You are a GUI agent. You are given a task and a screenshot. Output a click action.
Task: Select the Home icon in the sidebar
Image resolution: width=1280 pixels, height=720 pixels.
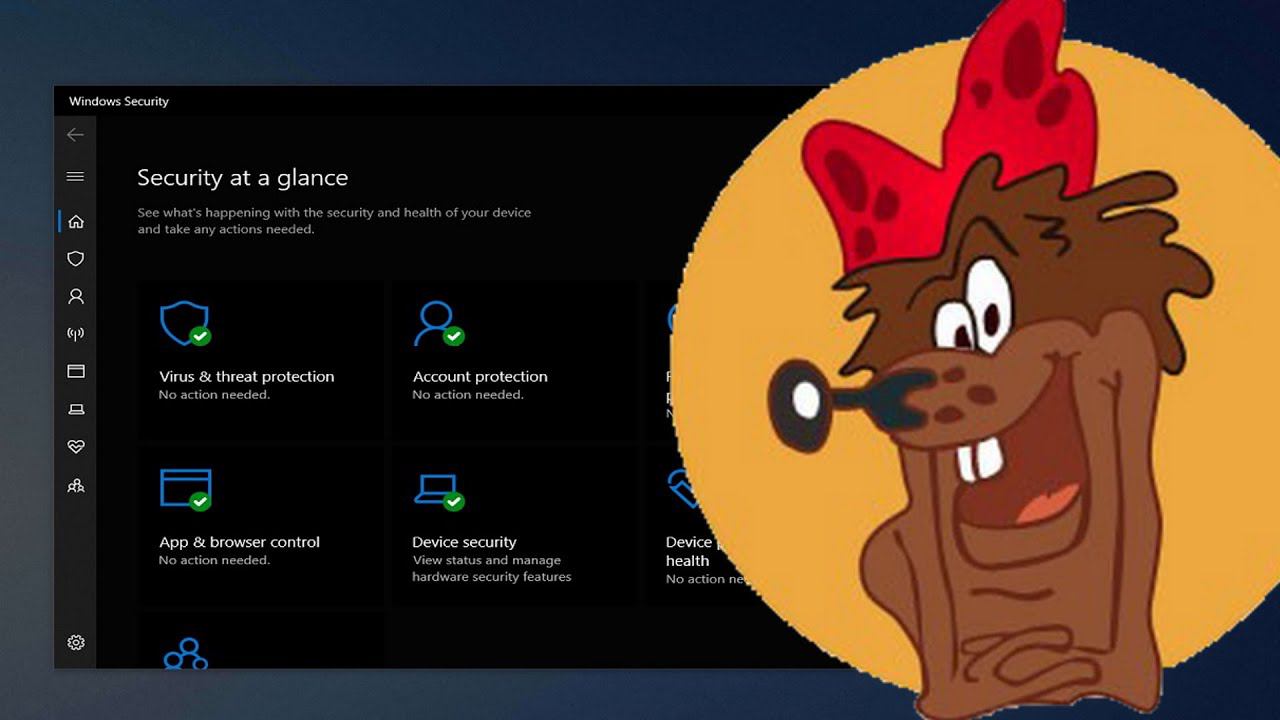76,221
